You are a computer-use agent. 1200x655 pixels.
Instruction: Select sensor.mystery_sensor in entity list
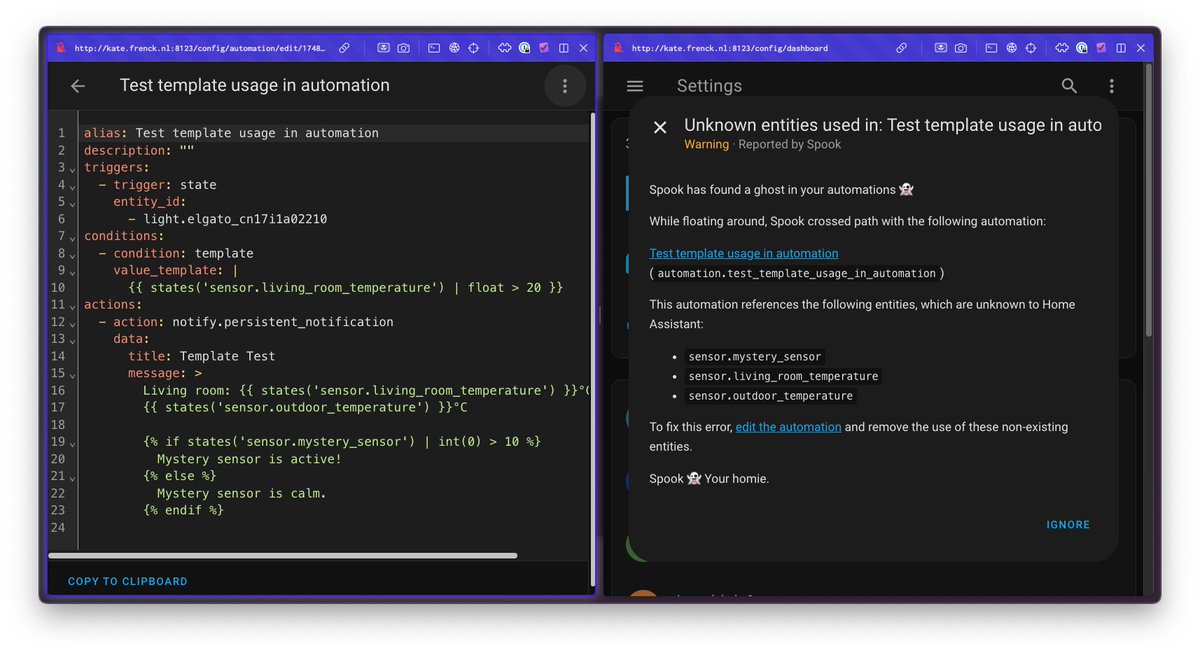click(x=755, y=357)
